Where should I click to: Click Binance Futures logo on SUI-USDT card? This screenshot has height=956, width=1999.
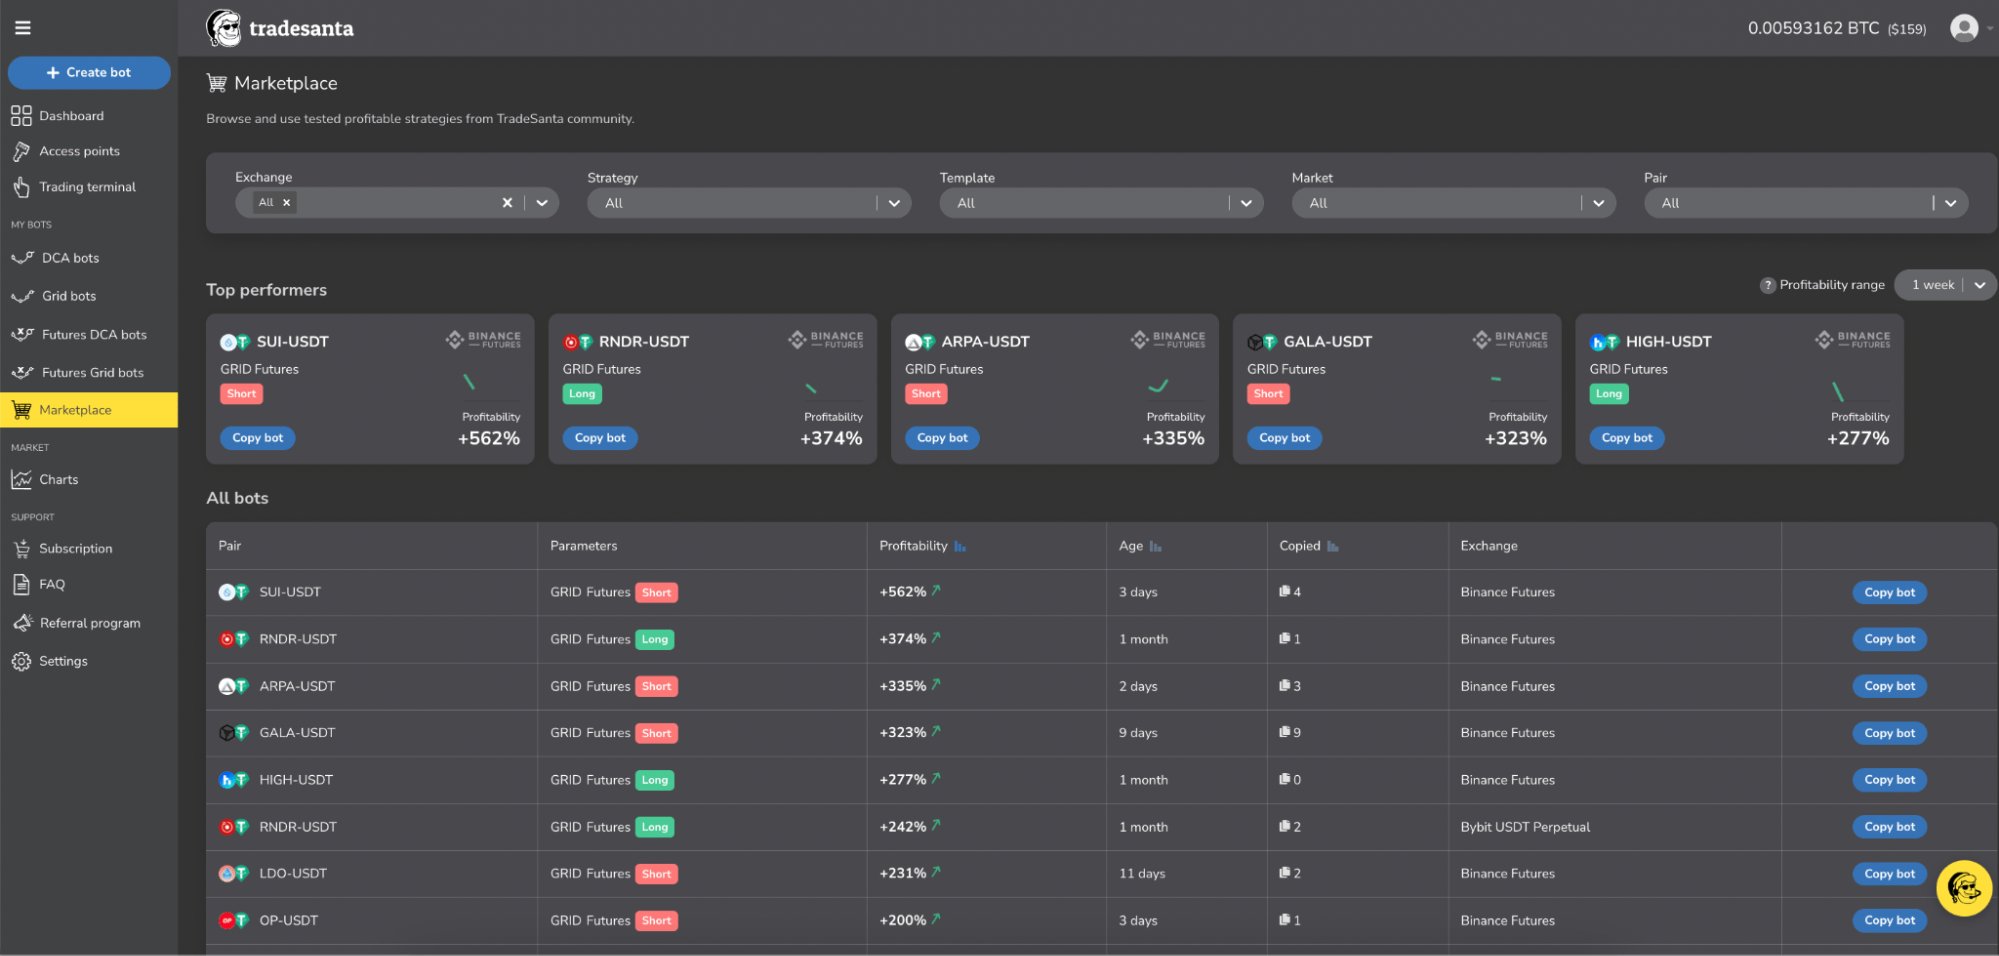click(483, 340)
